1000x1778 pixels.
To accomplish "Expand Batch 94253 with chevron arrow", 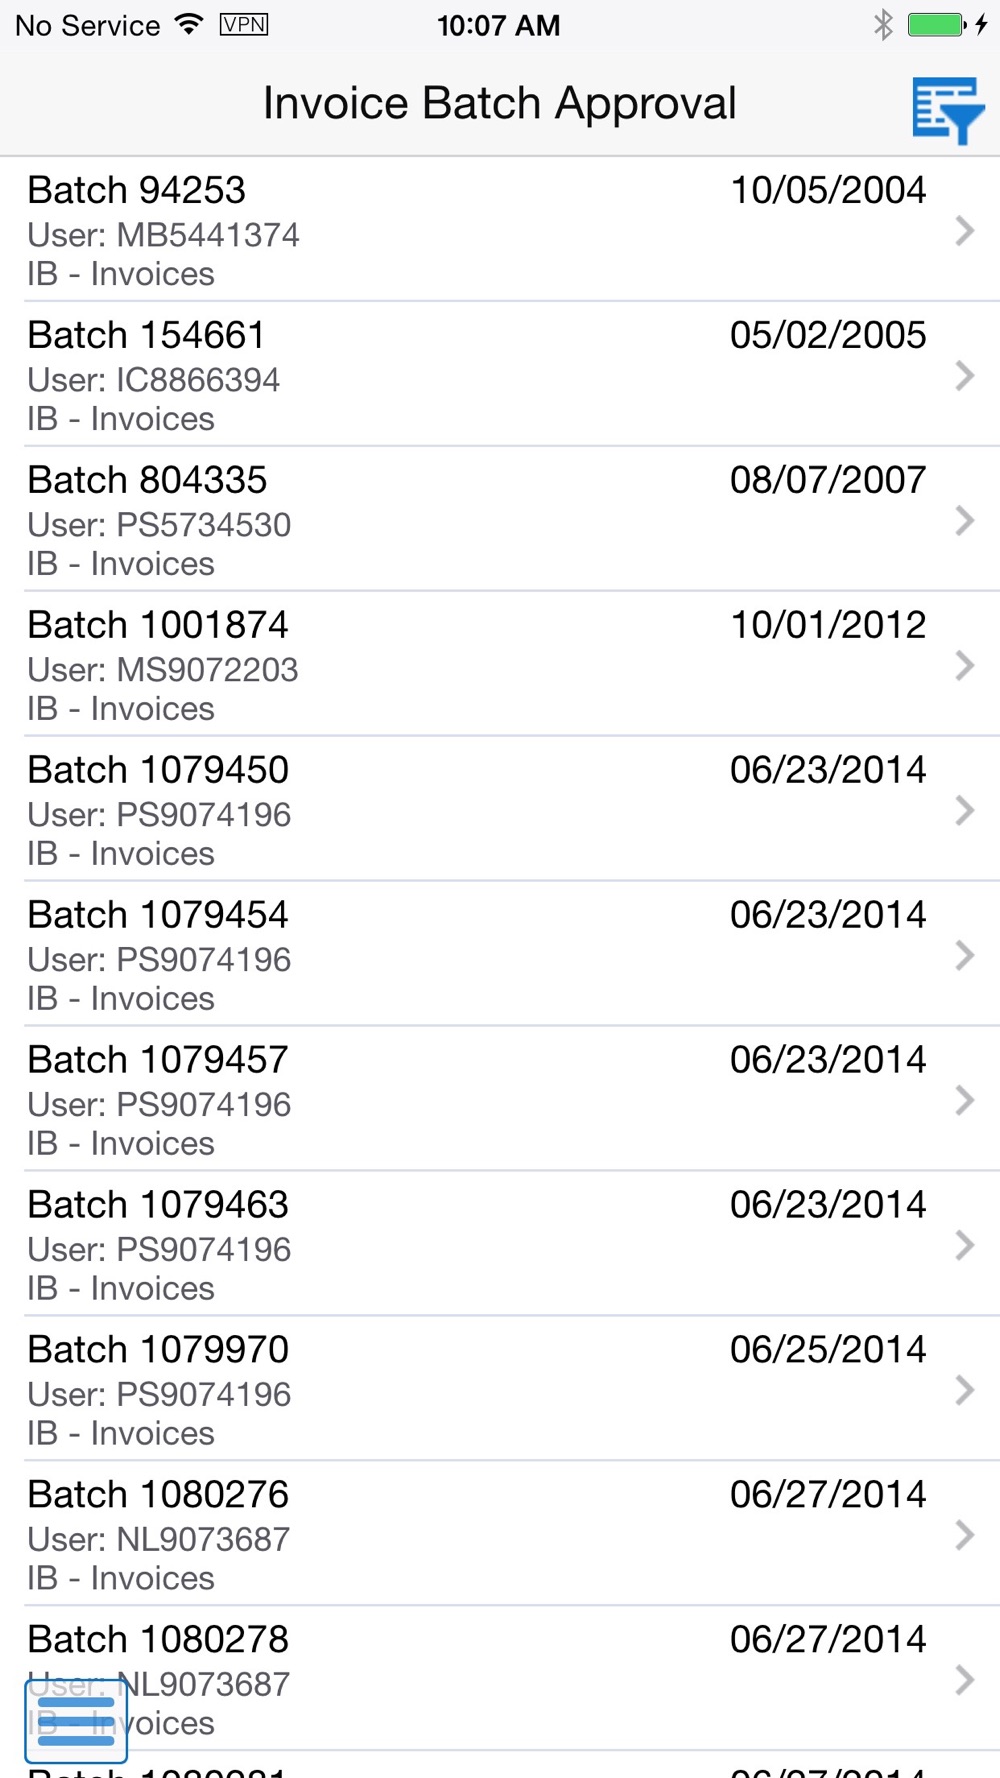I will click(964, 231).
